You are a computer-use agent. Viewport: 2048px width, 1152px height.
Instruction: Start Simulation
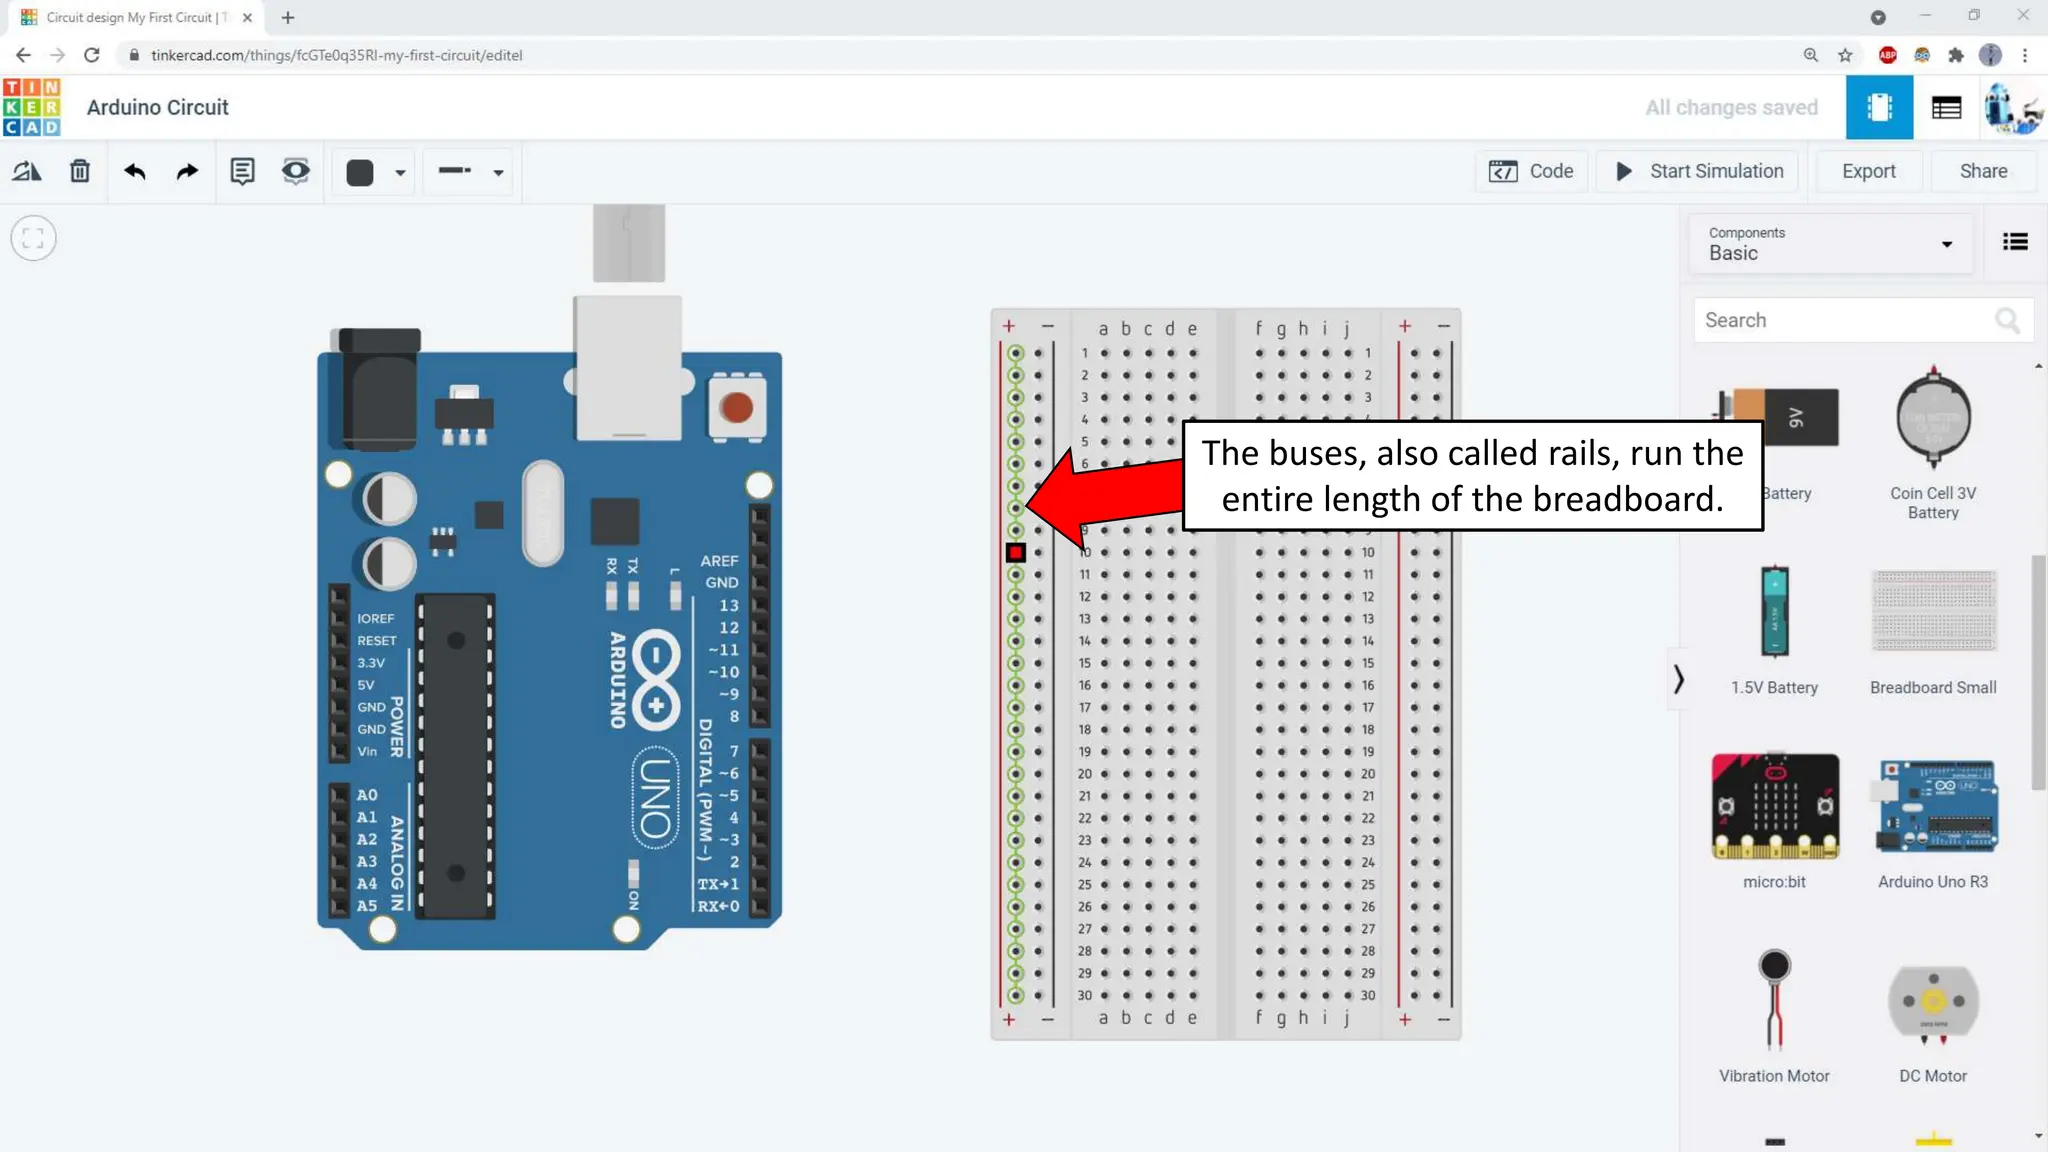[x=1698, y=171]
